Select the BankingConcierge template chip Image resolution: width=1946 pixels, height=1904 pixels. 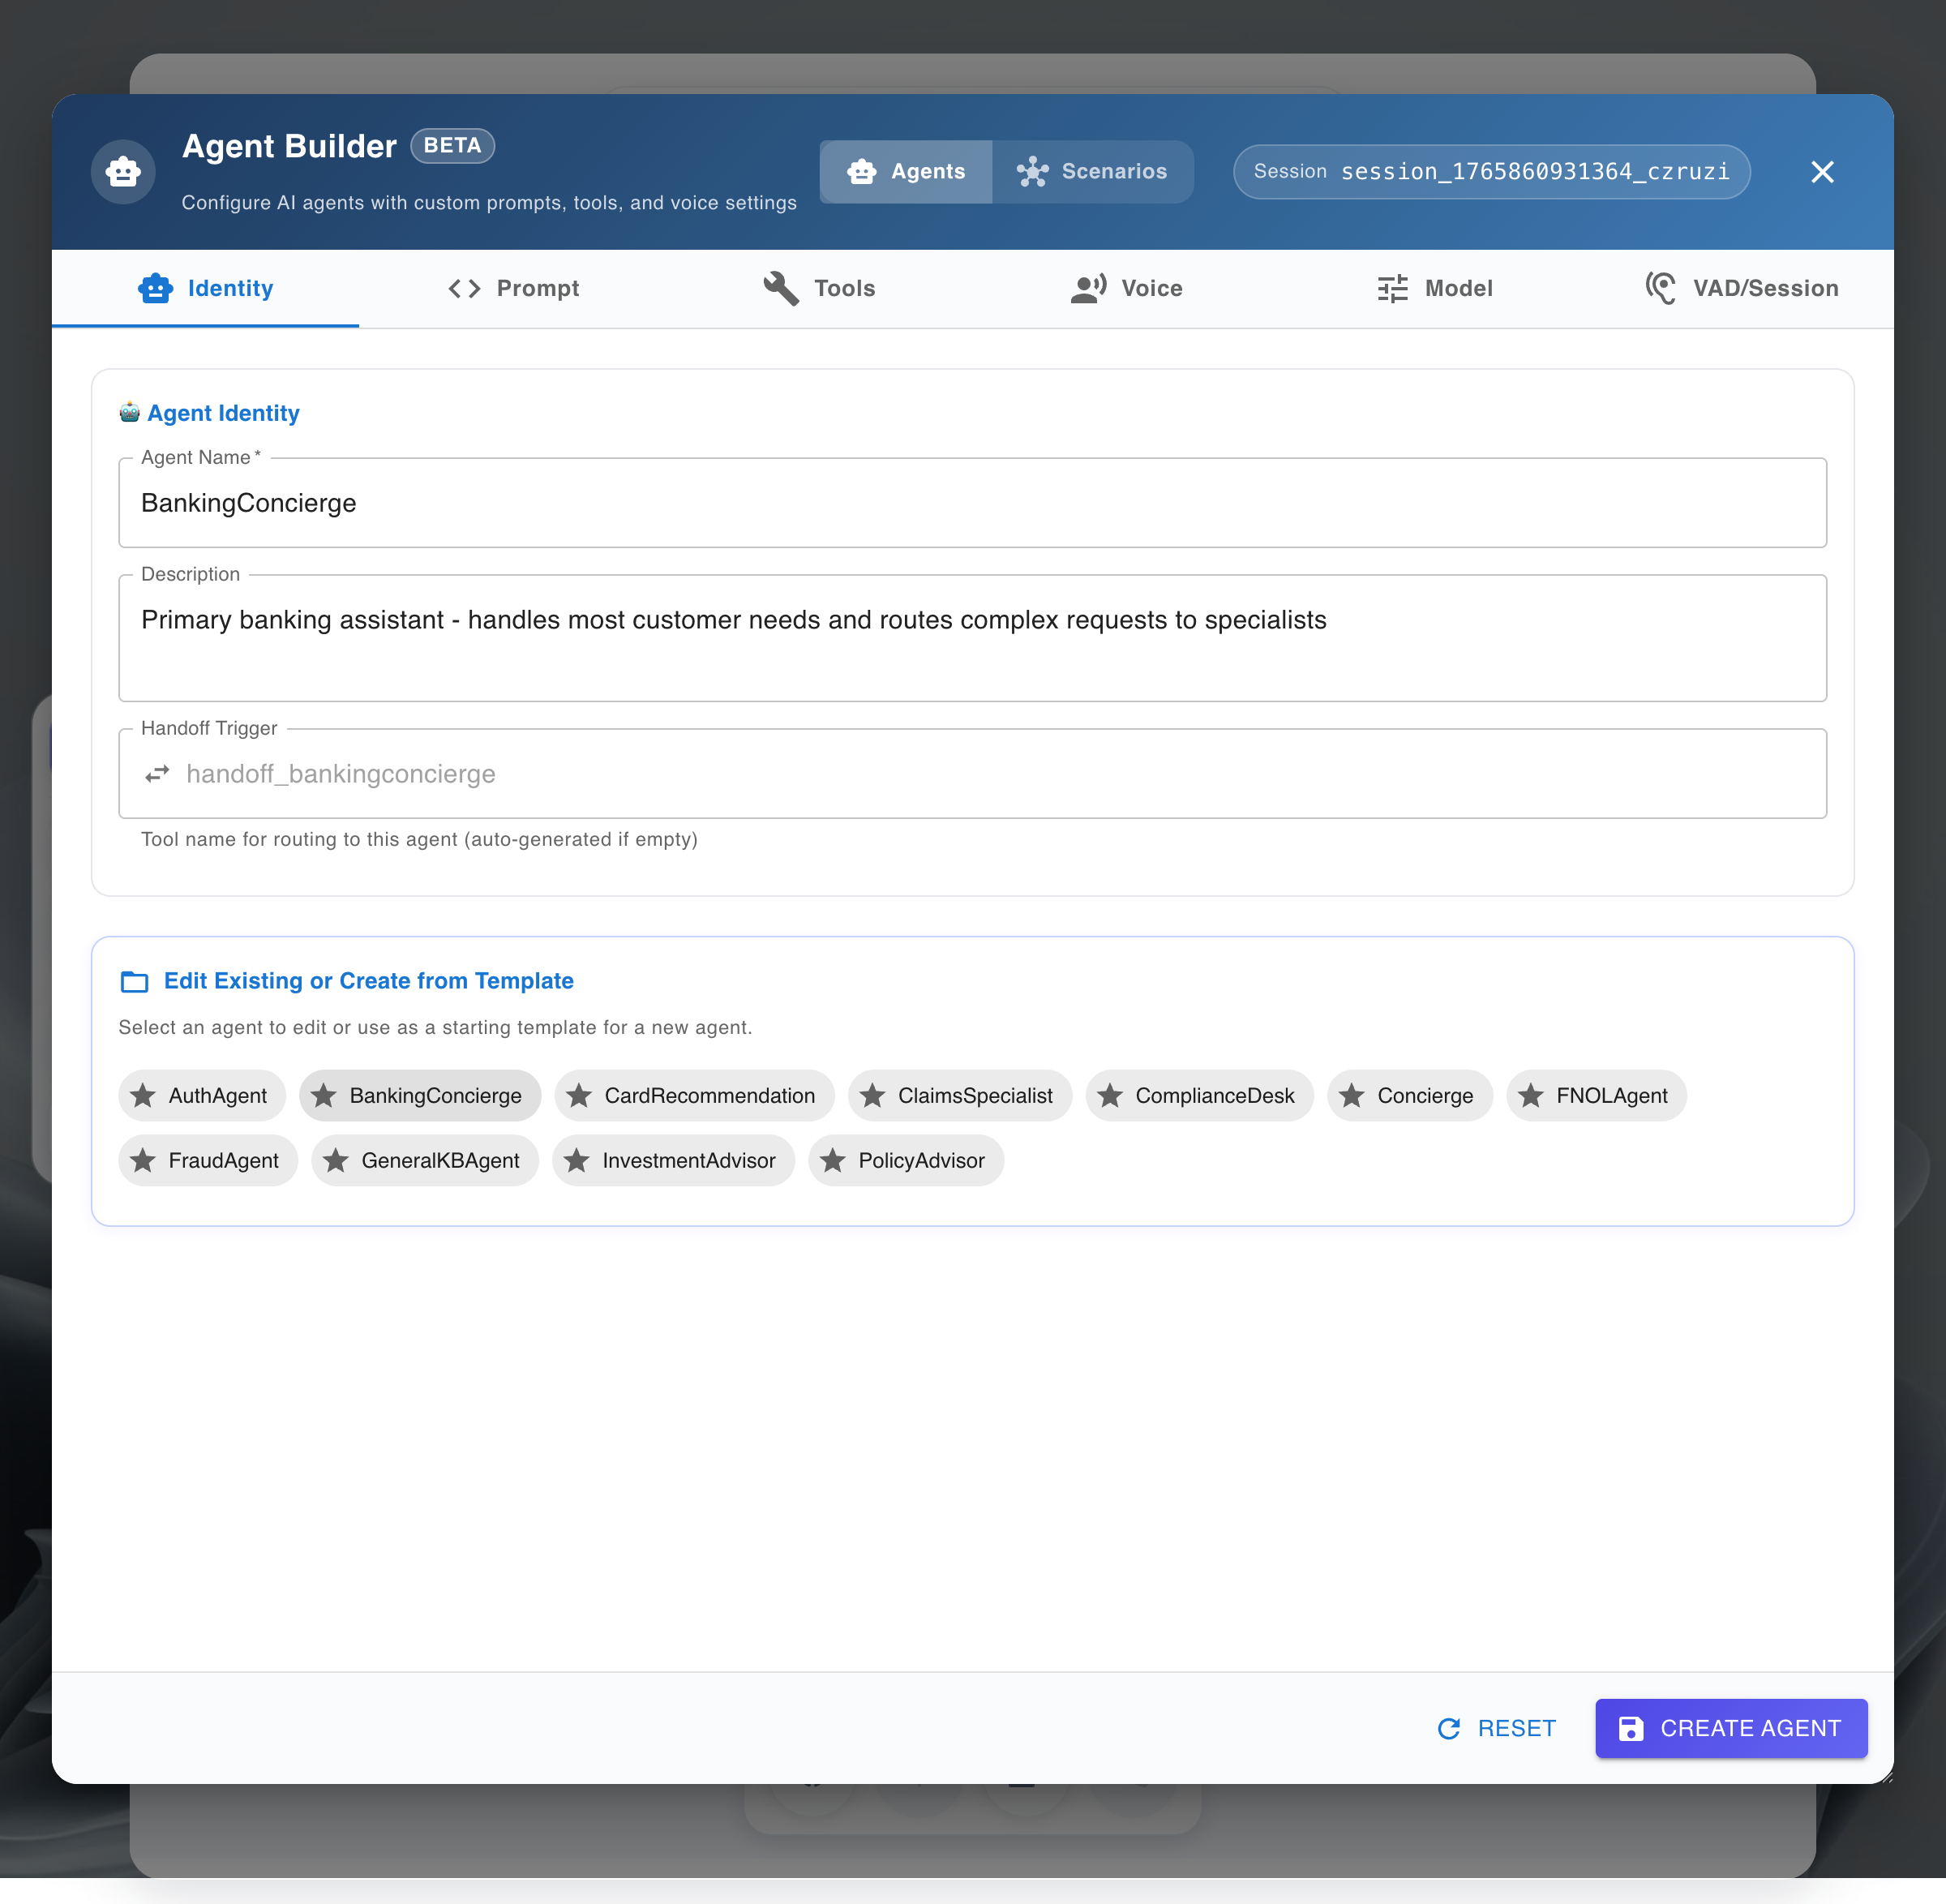(420, 1096)
